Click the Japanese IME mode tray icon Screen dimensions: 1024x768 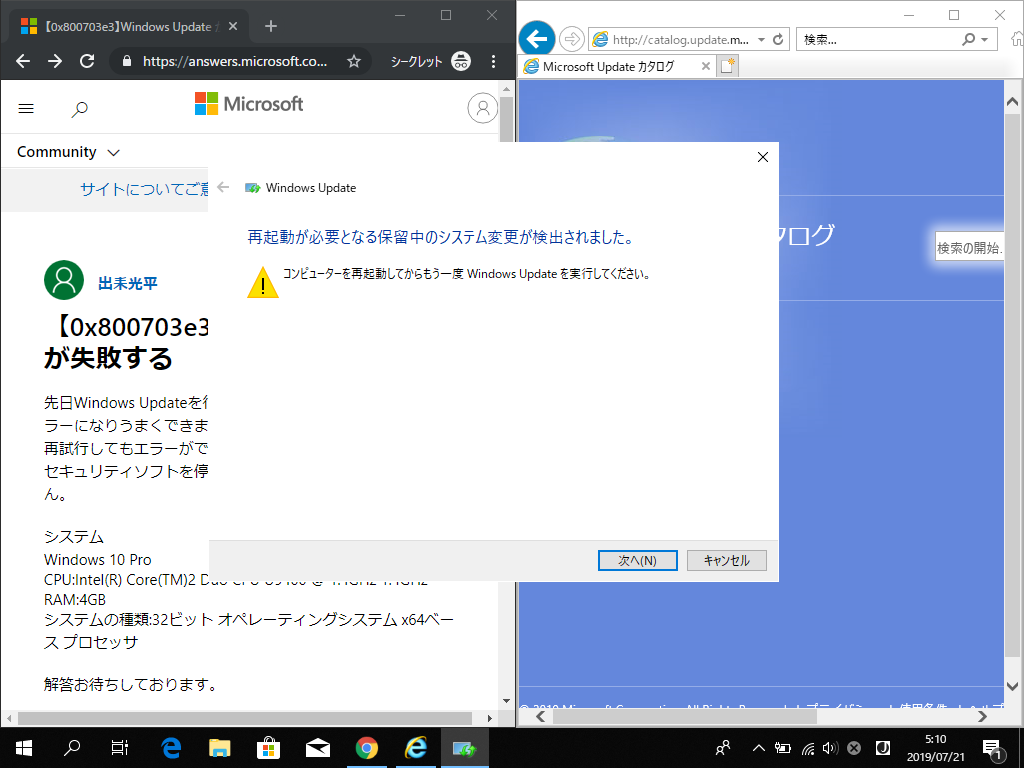882,748
